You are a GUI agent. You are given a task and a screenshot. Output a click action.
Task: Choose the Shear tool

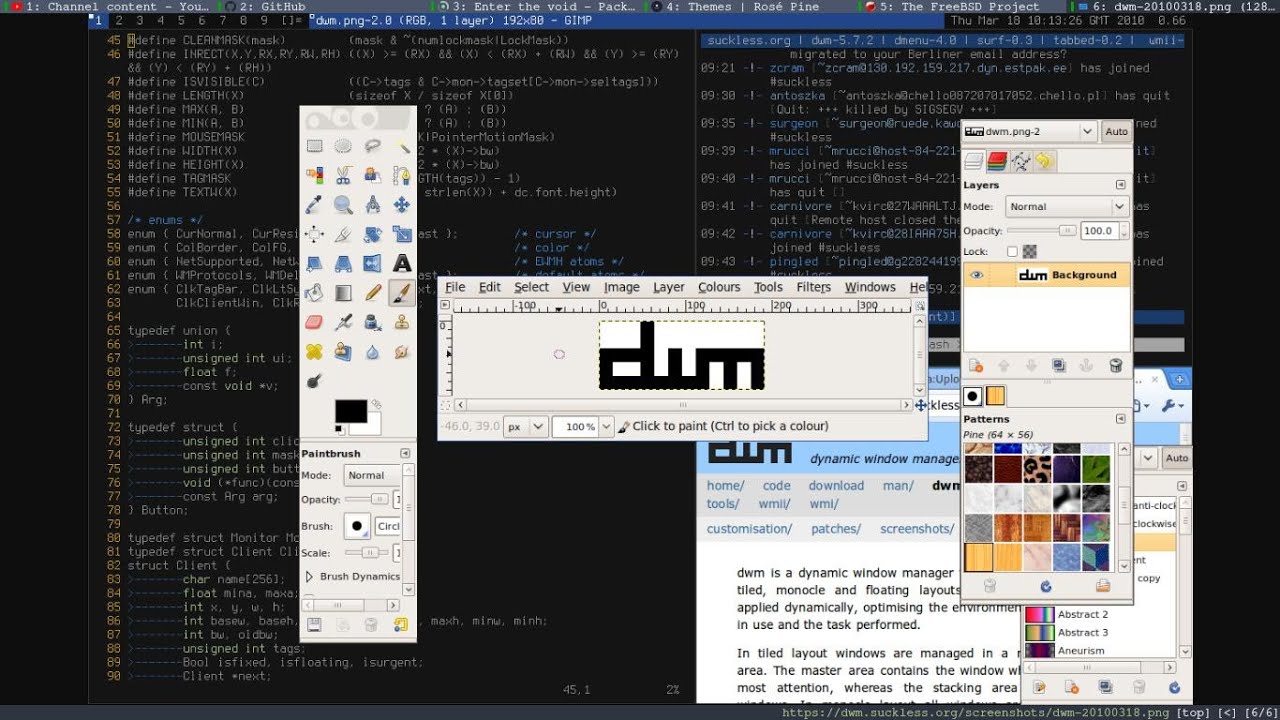pos(314,264)
